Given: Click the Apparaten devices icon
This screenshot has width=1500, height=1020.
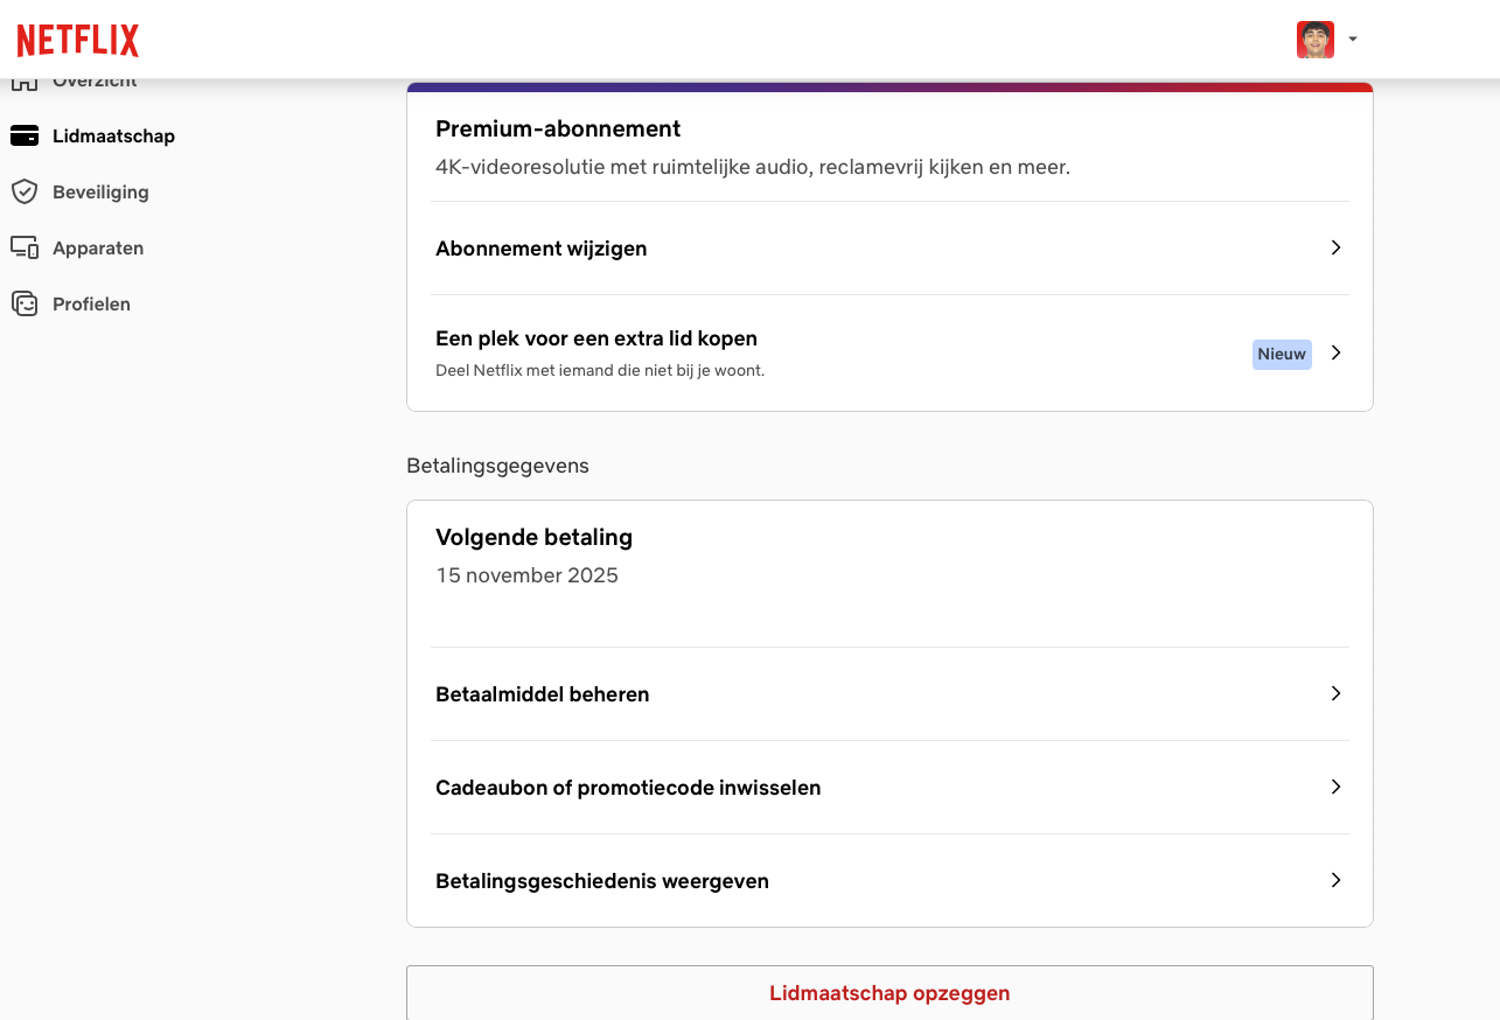Looking at the screenshot, I should (x=24, y=248).
